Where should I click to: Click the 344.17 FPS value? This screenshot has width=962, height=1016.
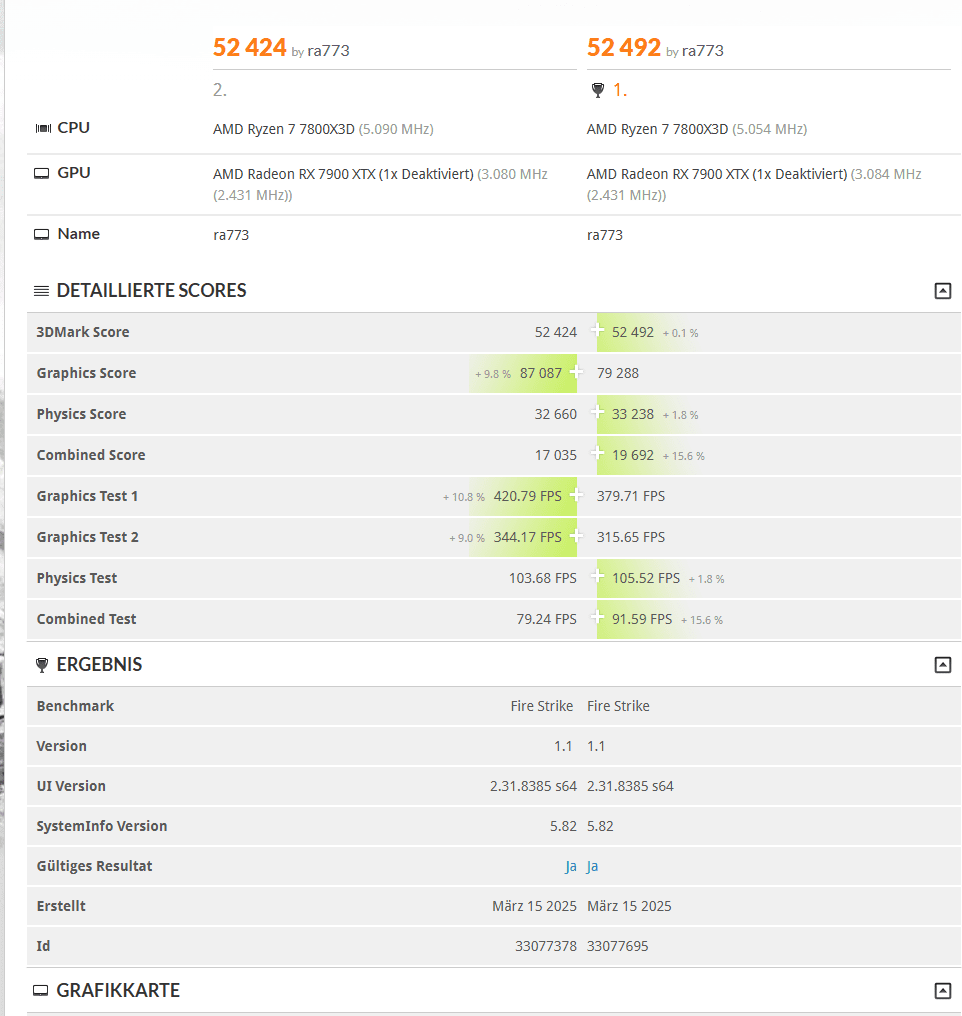pyautogui.click(x=528, y=537)
